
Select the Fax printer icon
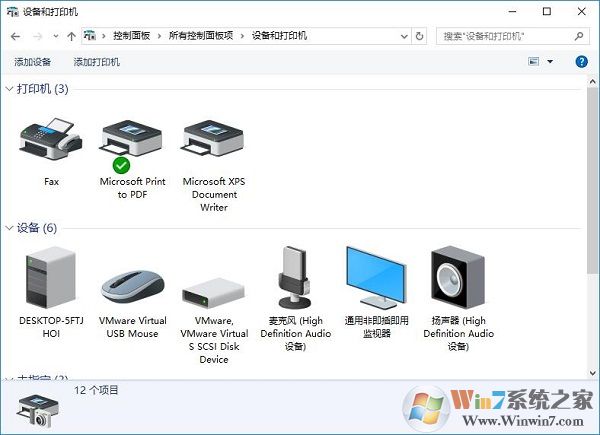(51, 140)
